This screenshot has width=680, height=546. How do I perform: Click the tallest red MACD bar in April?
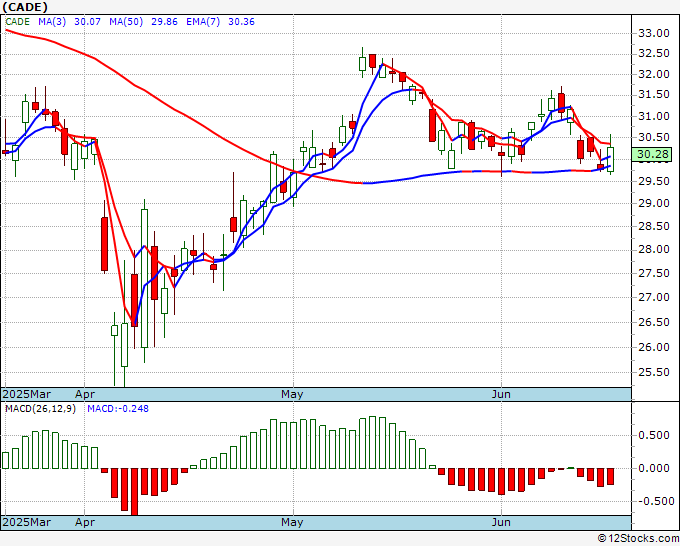coord(134,492)
